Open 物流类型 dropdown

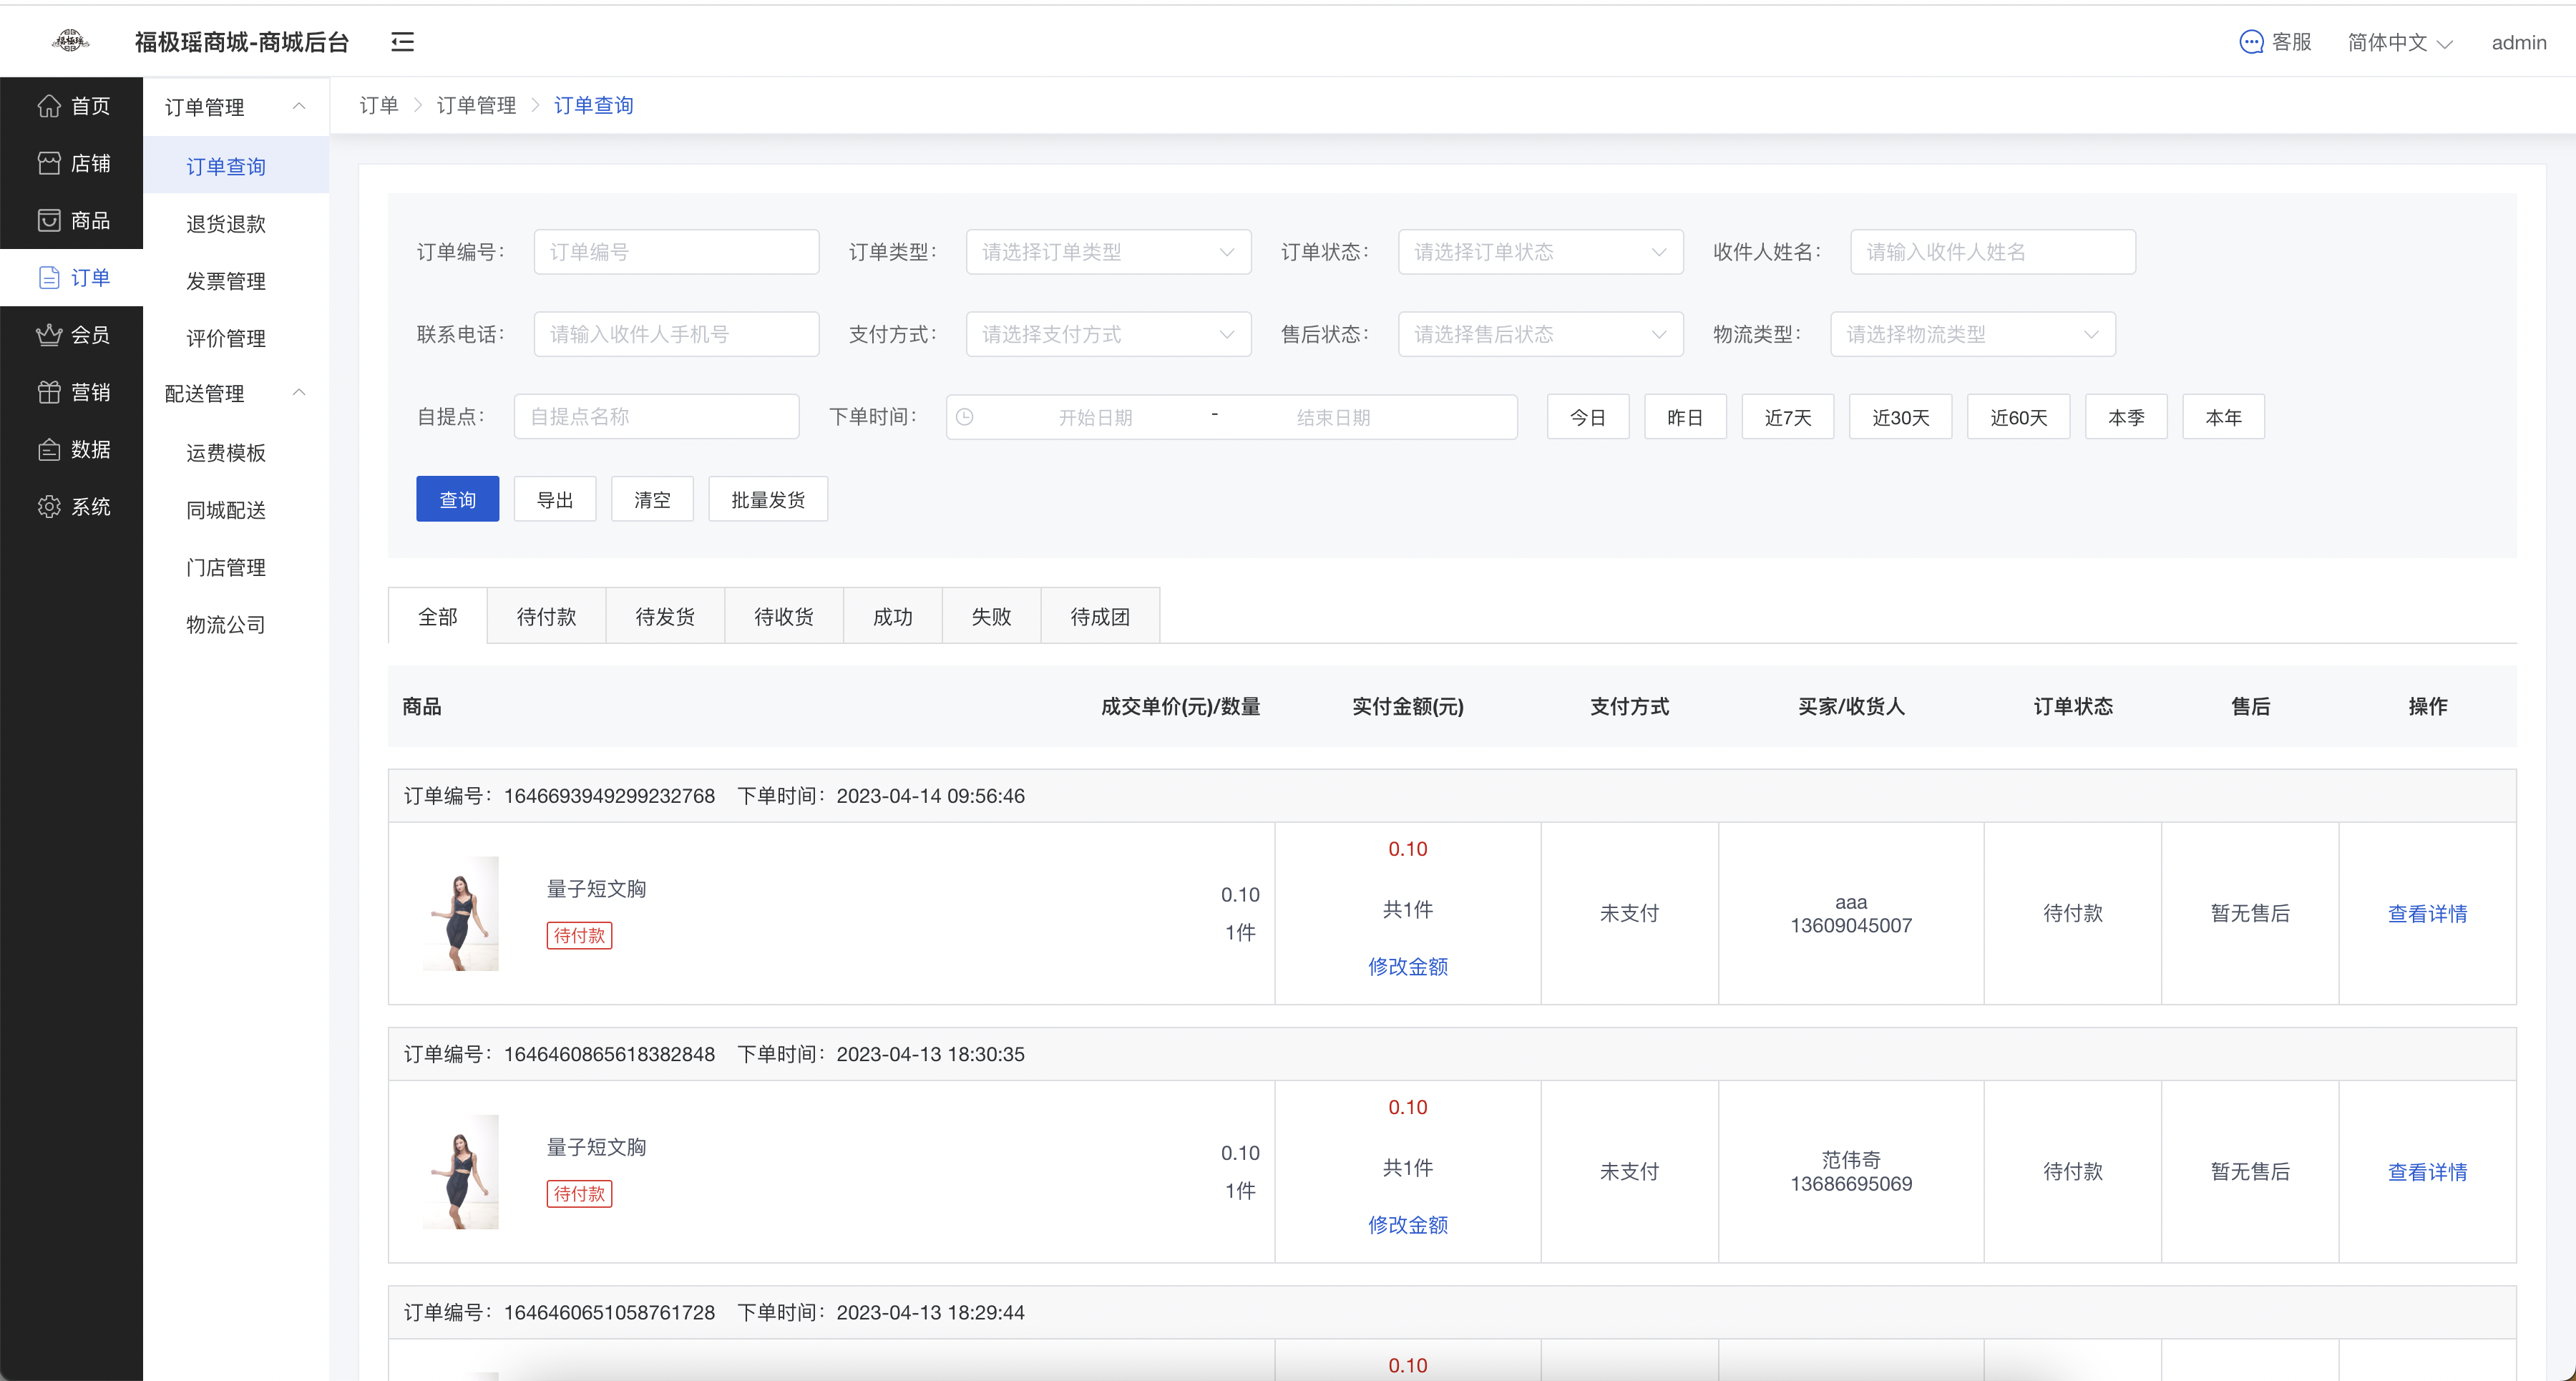pyautogui.click(x=1972, y=334)
